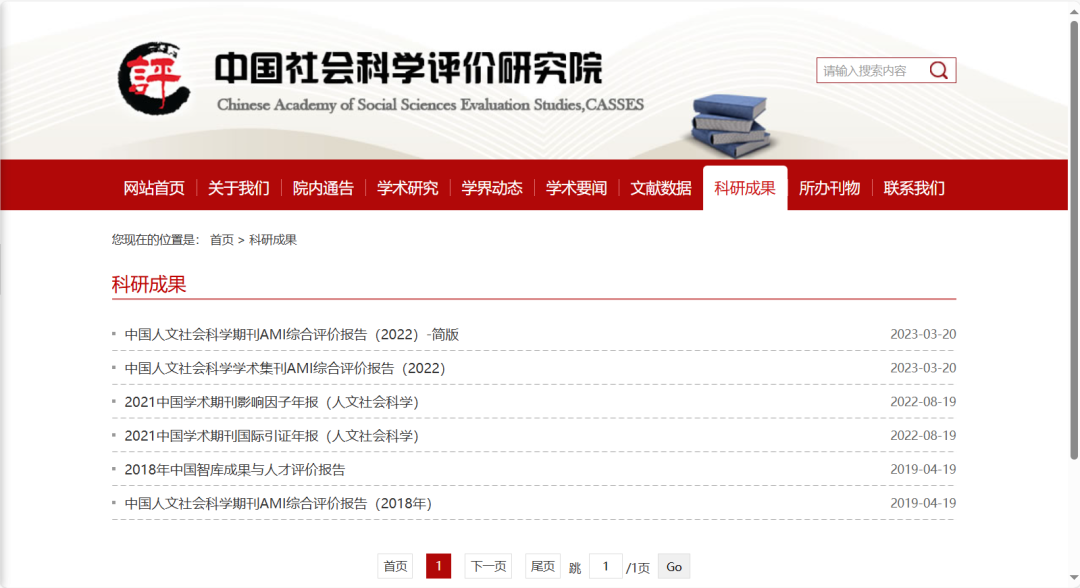Open the 联系我们 menu item

pyautogui.click(x=912, y=188)
